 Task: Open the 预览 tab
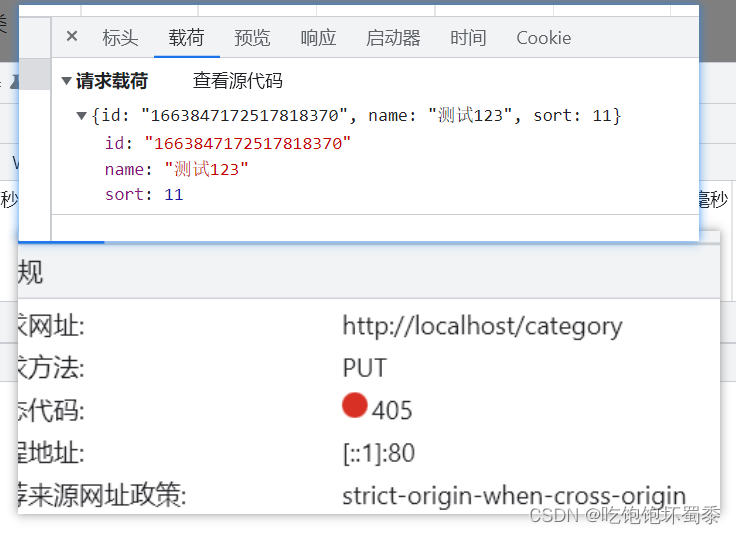[252, 38]
